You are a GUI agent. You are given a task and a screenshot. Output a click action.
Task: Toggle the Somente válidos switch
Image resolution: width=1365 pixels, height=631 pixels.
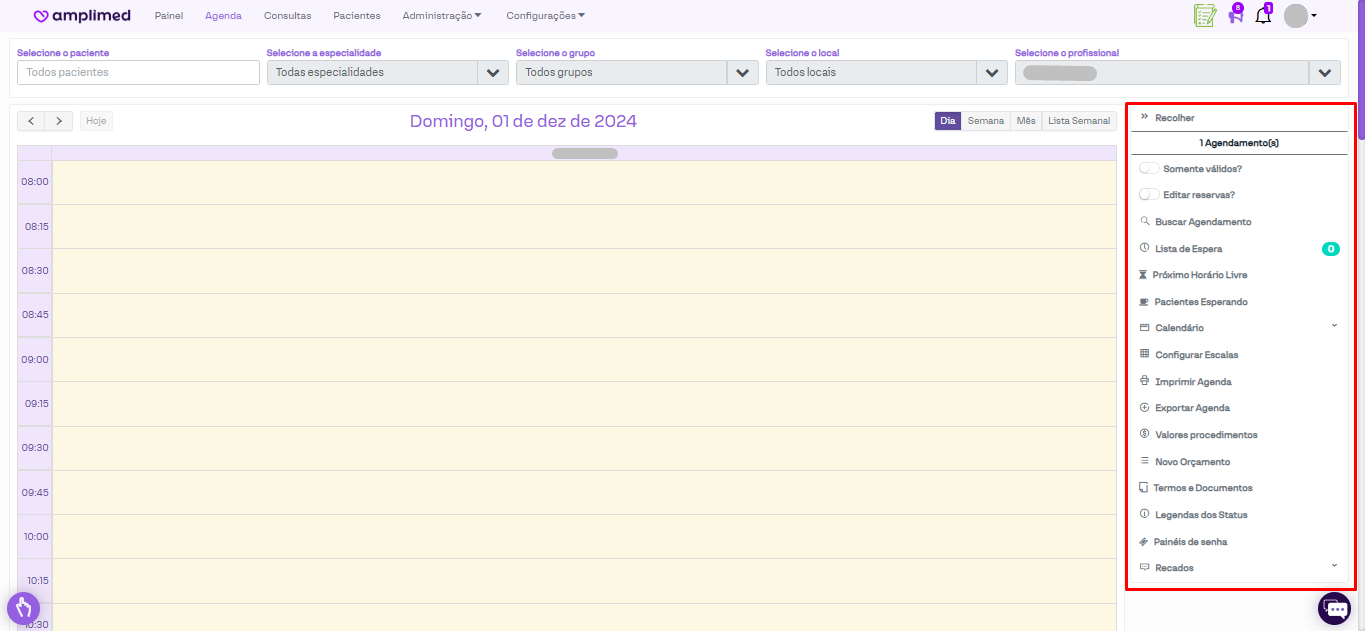[x=1149, y=168]
